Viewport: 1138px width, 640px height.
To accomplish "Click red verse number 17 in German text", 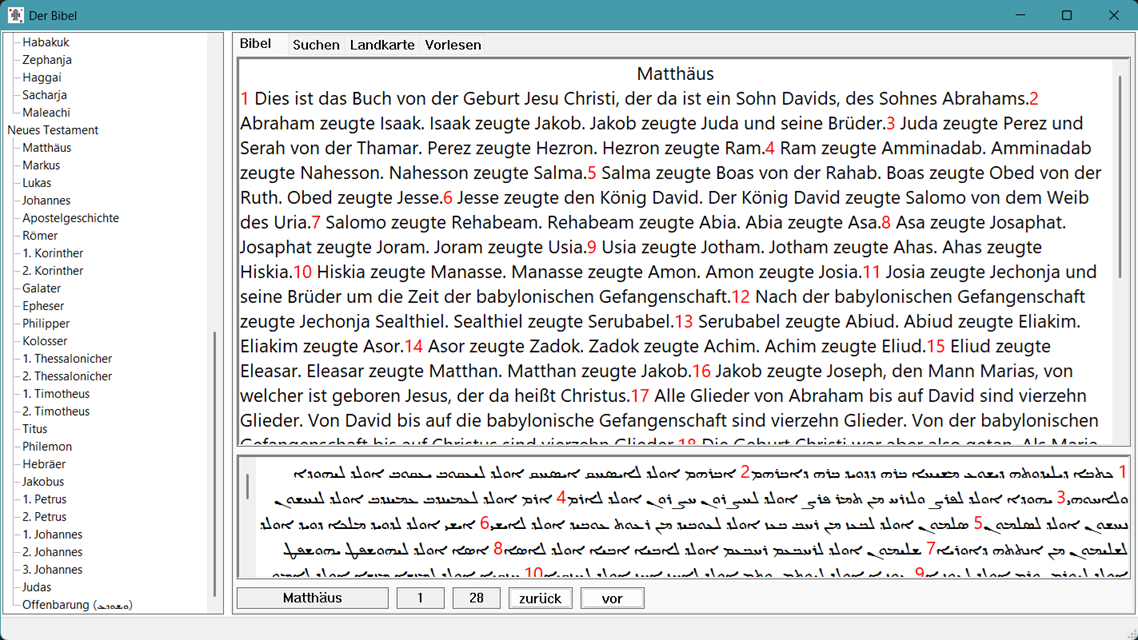I will pos(639,396).
